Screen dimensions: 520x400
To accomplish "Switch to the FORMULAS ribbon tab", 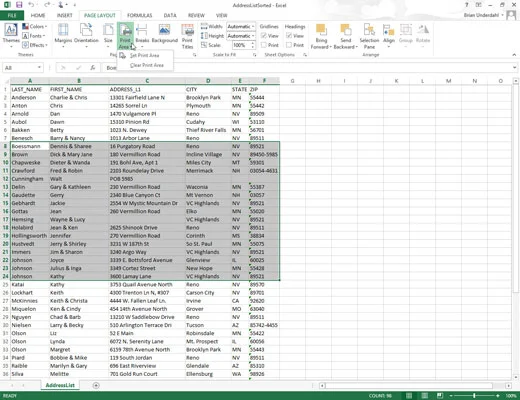I will (139, 15).
